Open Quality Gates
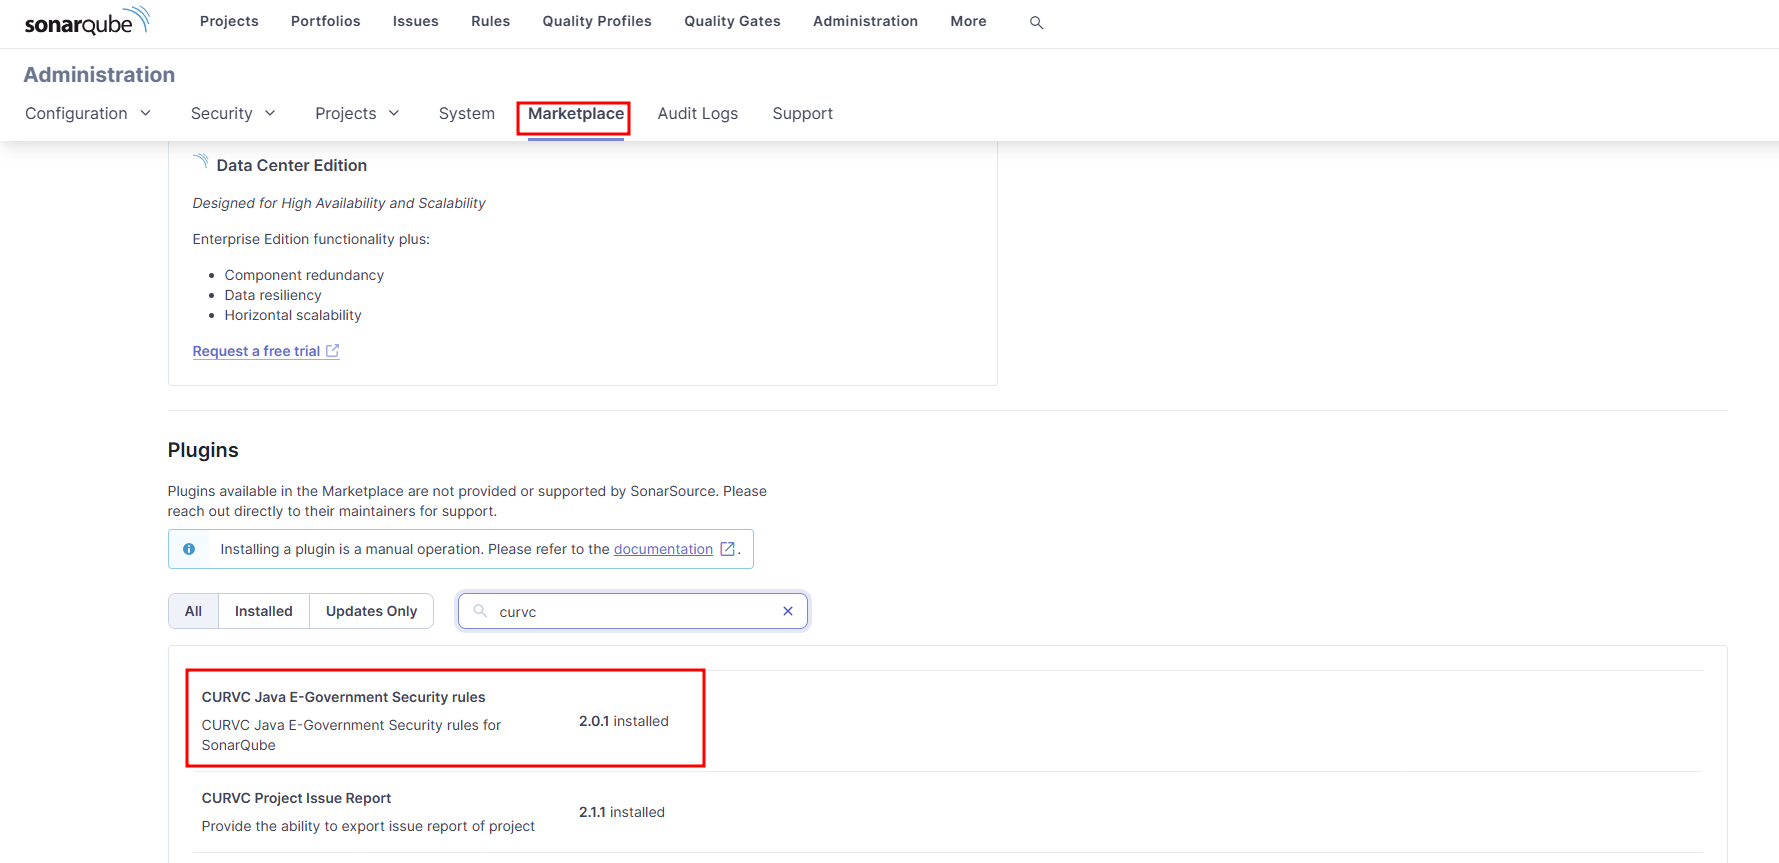The image size is (1779, 863). point(732,21)
